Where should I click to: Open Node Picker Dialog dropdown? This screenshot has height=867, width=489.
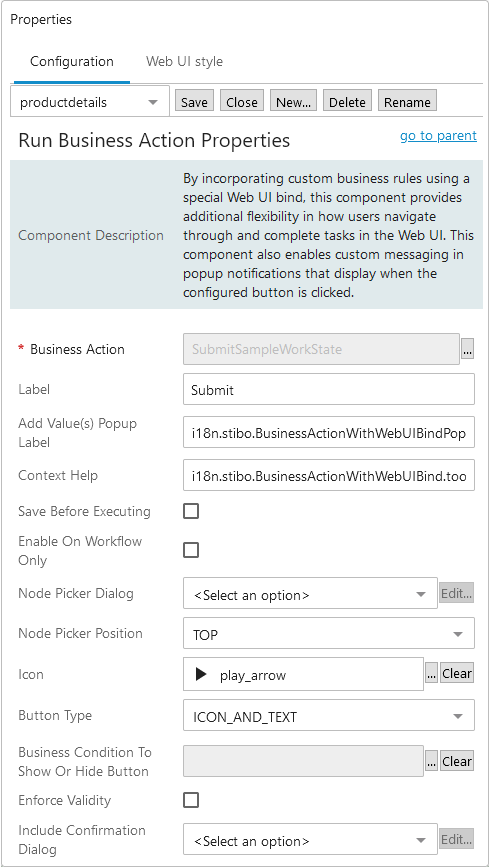tap(310, 594)
